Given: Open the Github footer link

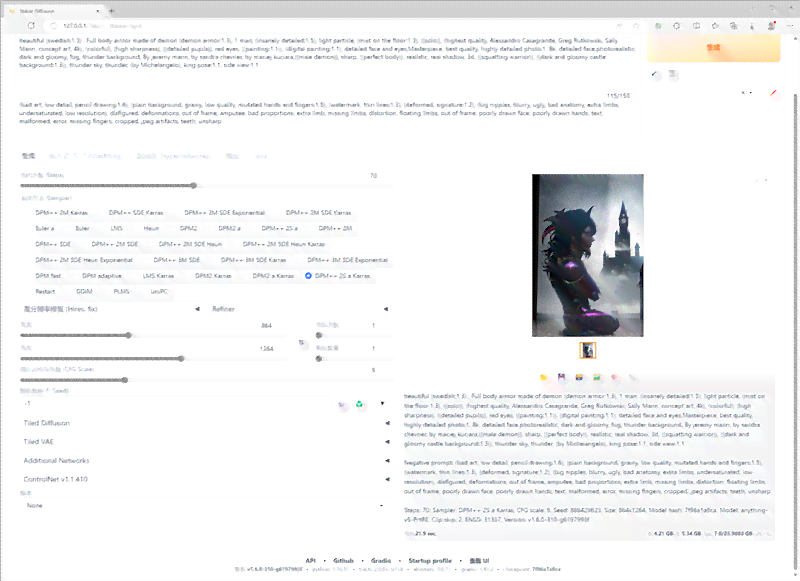Looking at the screenshot, I should click(x=343, y=561).
